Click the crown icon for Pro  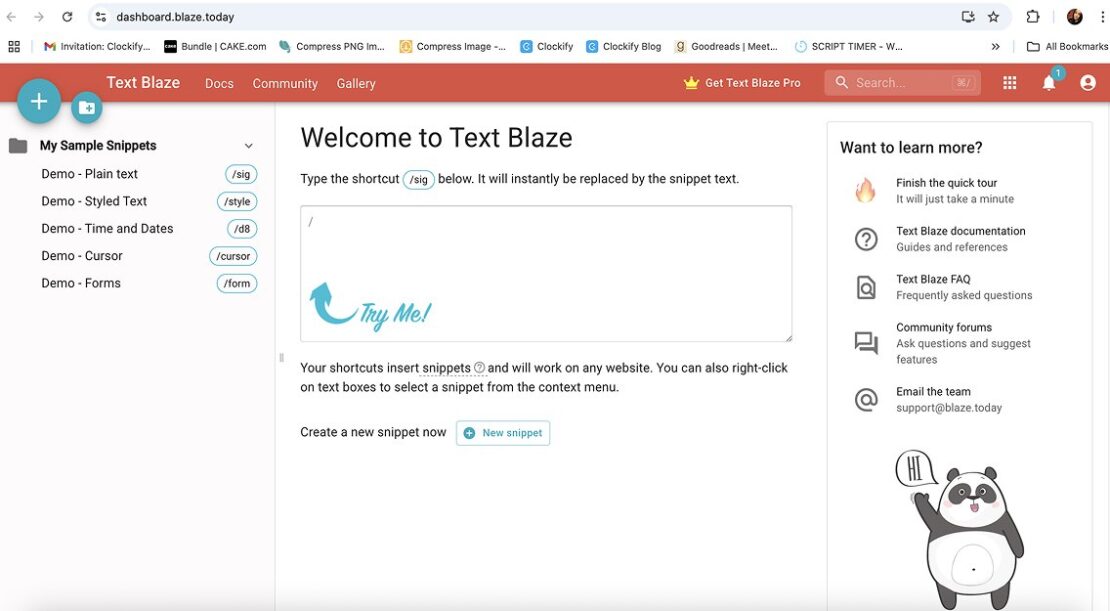coord(691,83)
